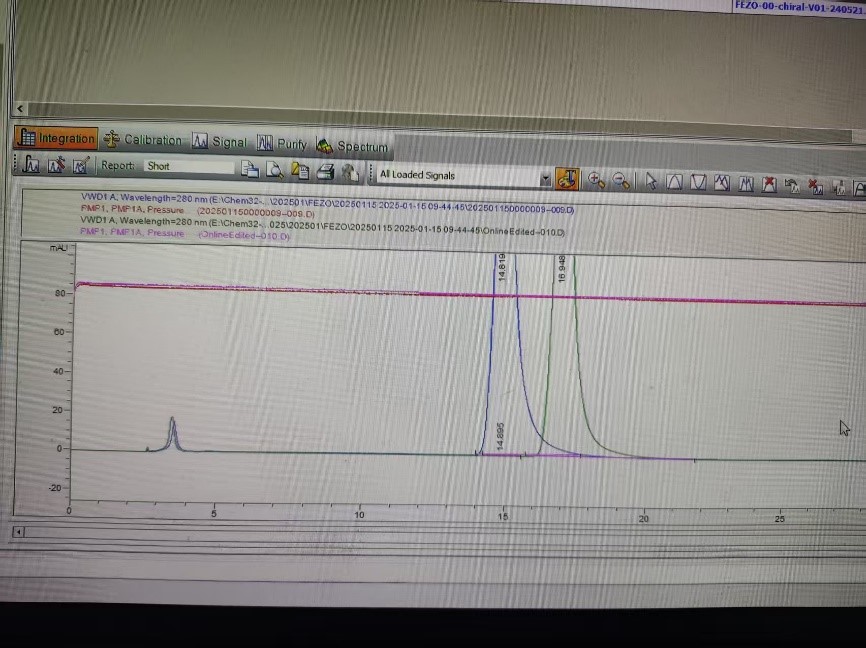Click the 14.819 peak retention time label

point(502,267)
